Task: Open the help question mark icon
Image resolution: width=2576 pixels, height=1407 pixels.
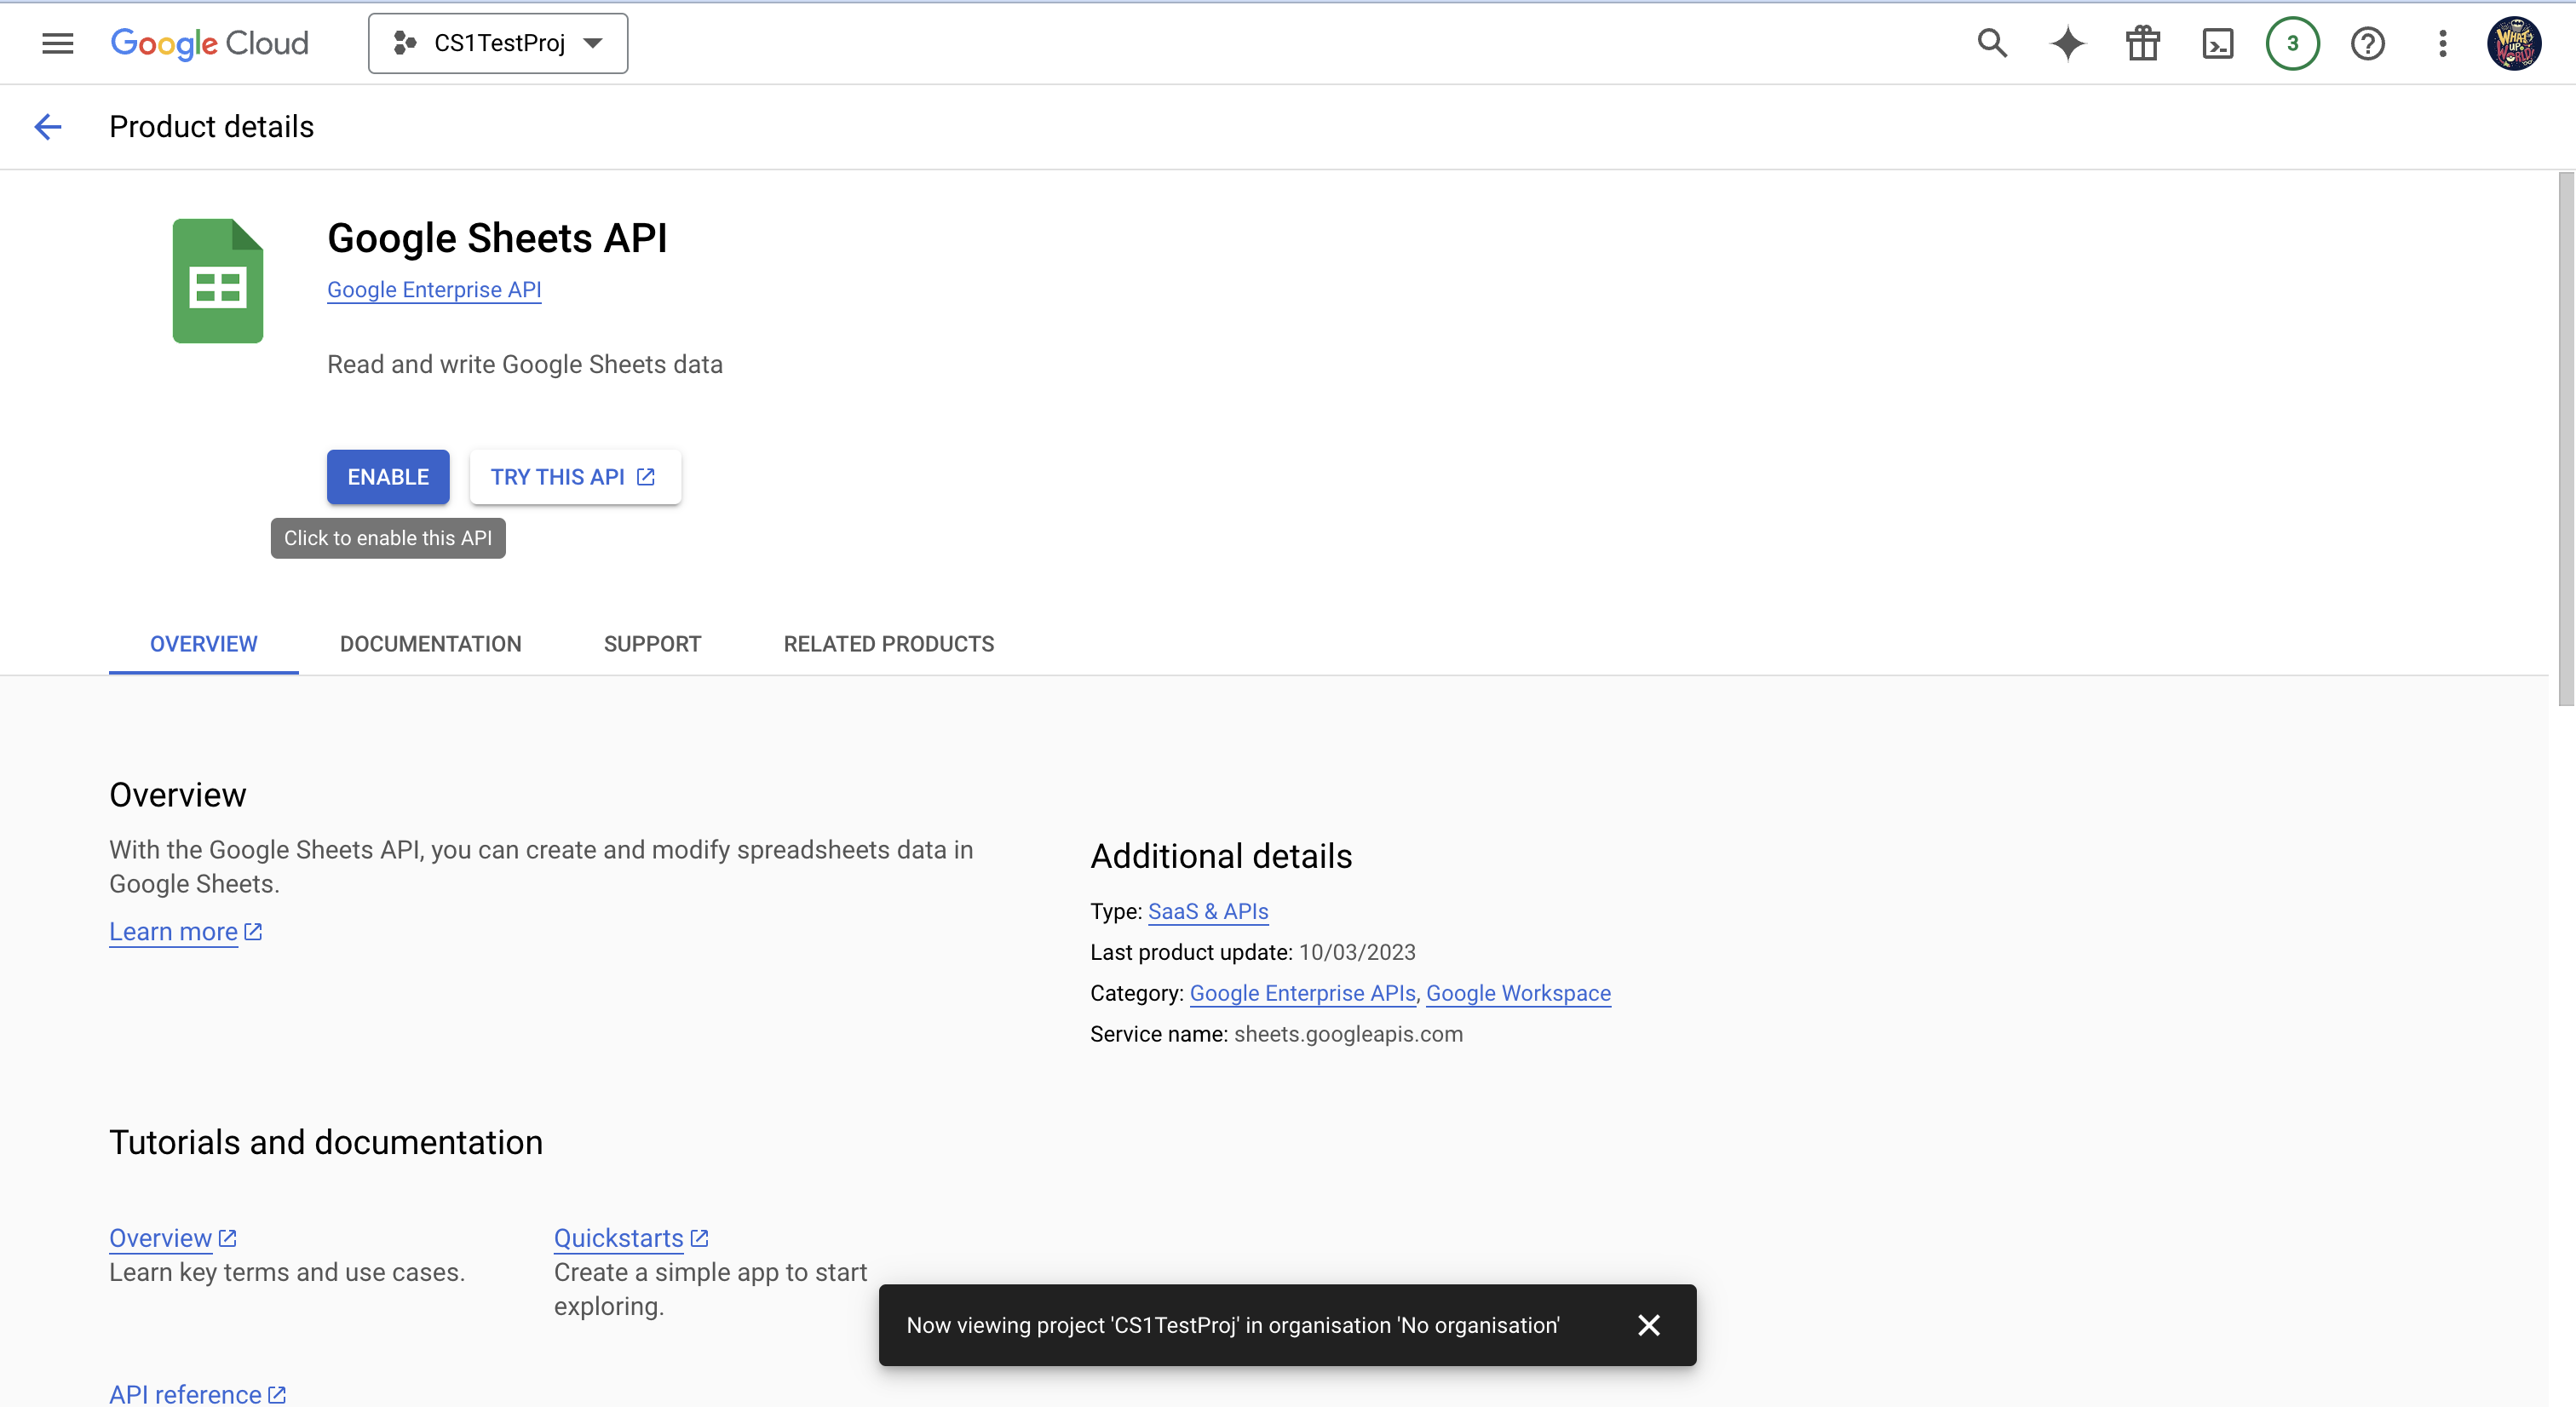Action: pyautogui.click(x=2367, y=43)
